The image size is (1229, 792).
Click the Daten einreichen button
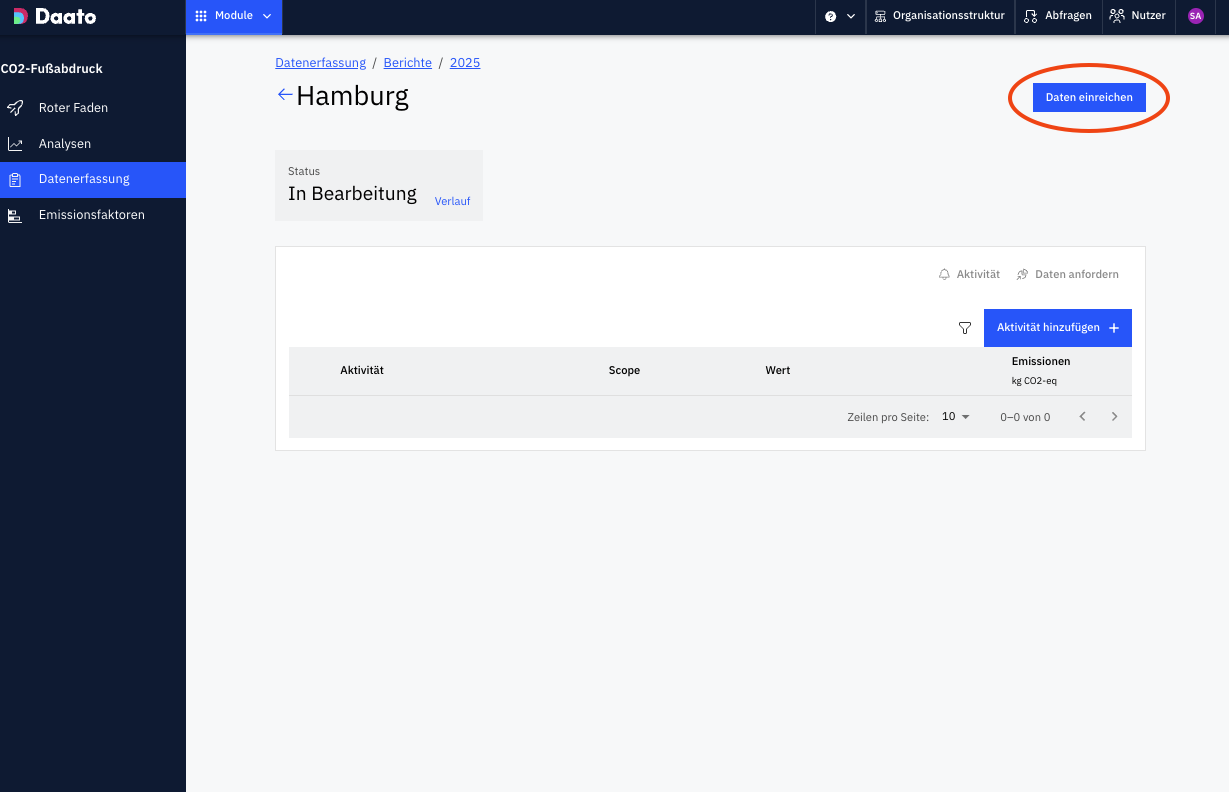pyautogui.click(x=1089, y=97)
